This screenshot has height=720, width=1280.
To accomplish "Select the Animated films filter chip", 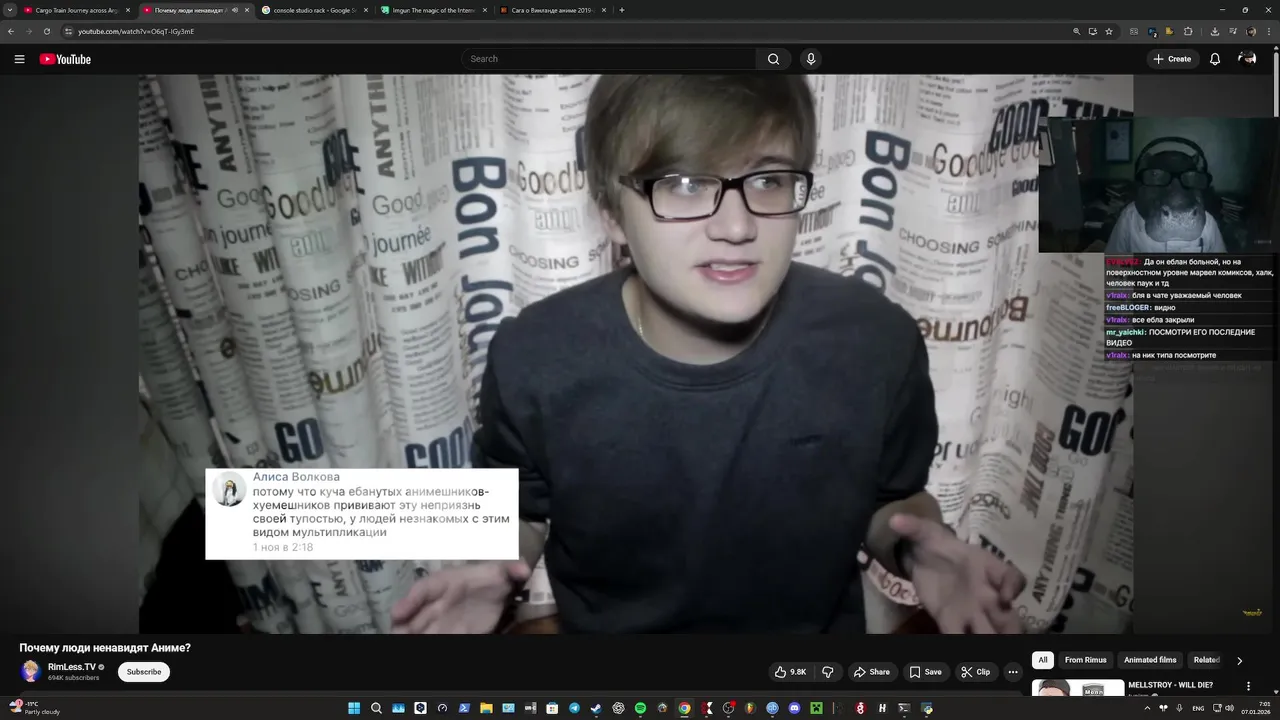I will (x=1150, y=660).
